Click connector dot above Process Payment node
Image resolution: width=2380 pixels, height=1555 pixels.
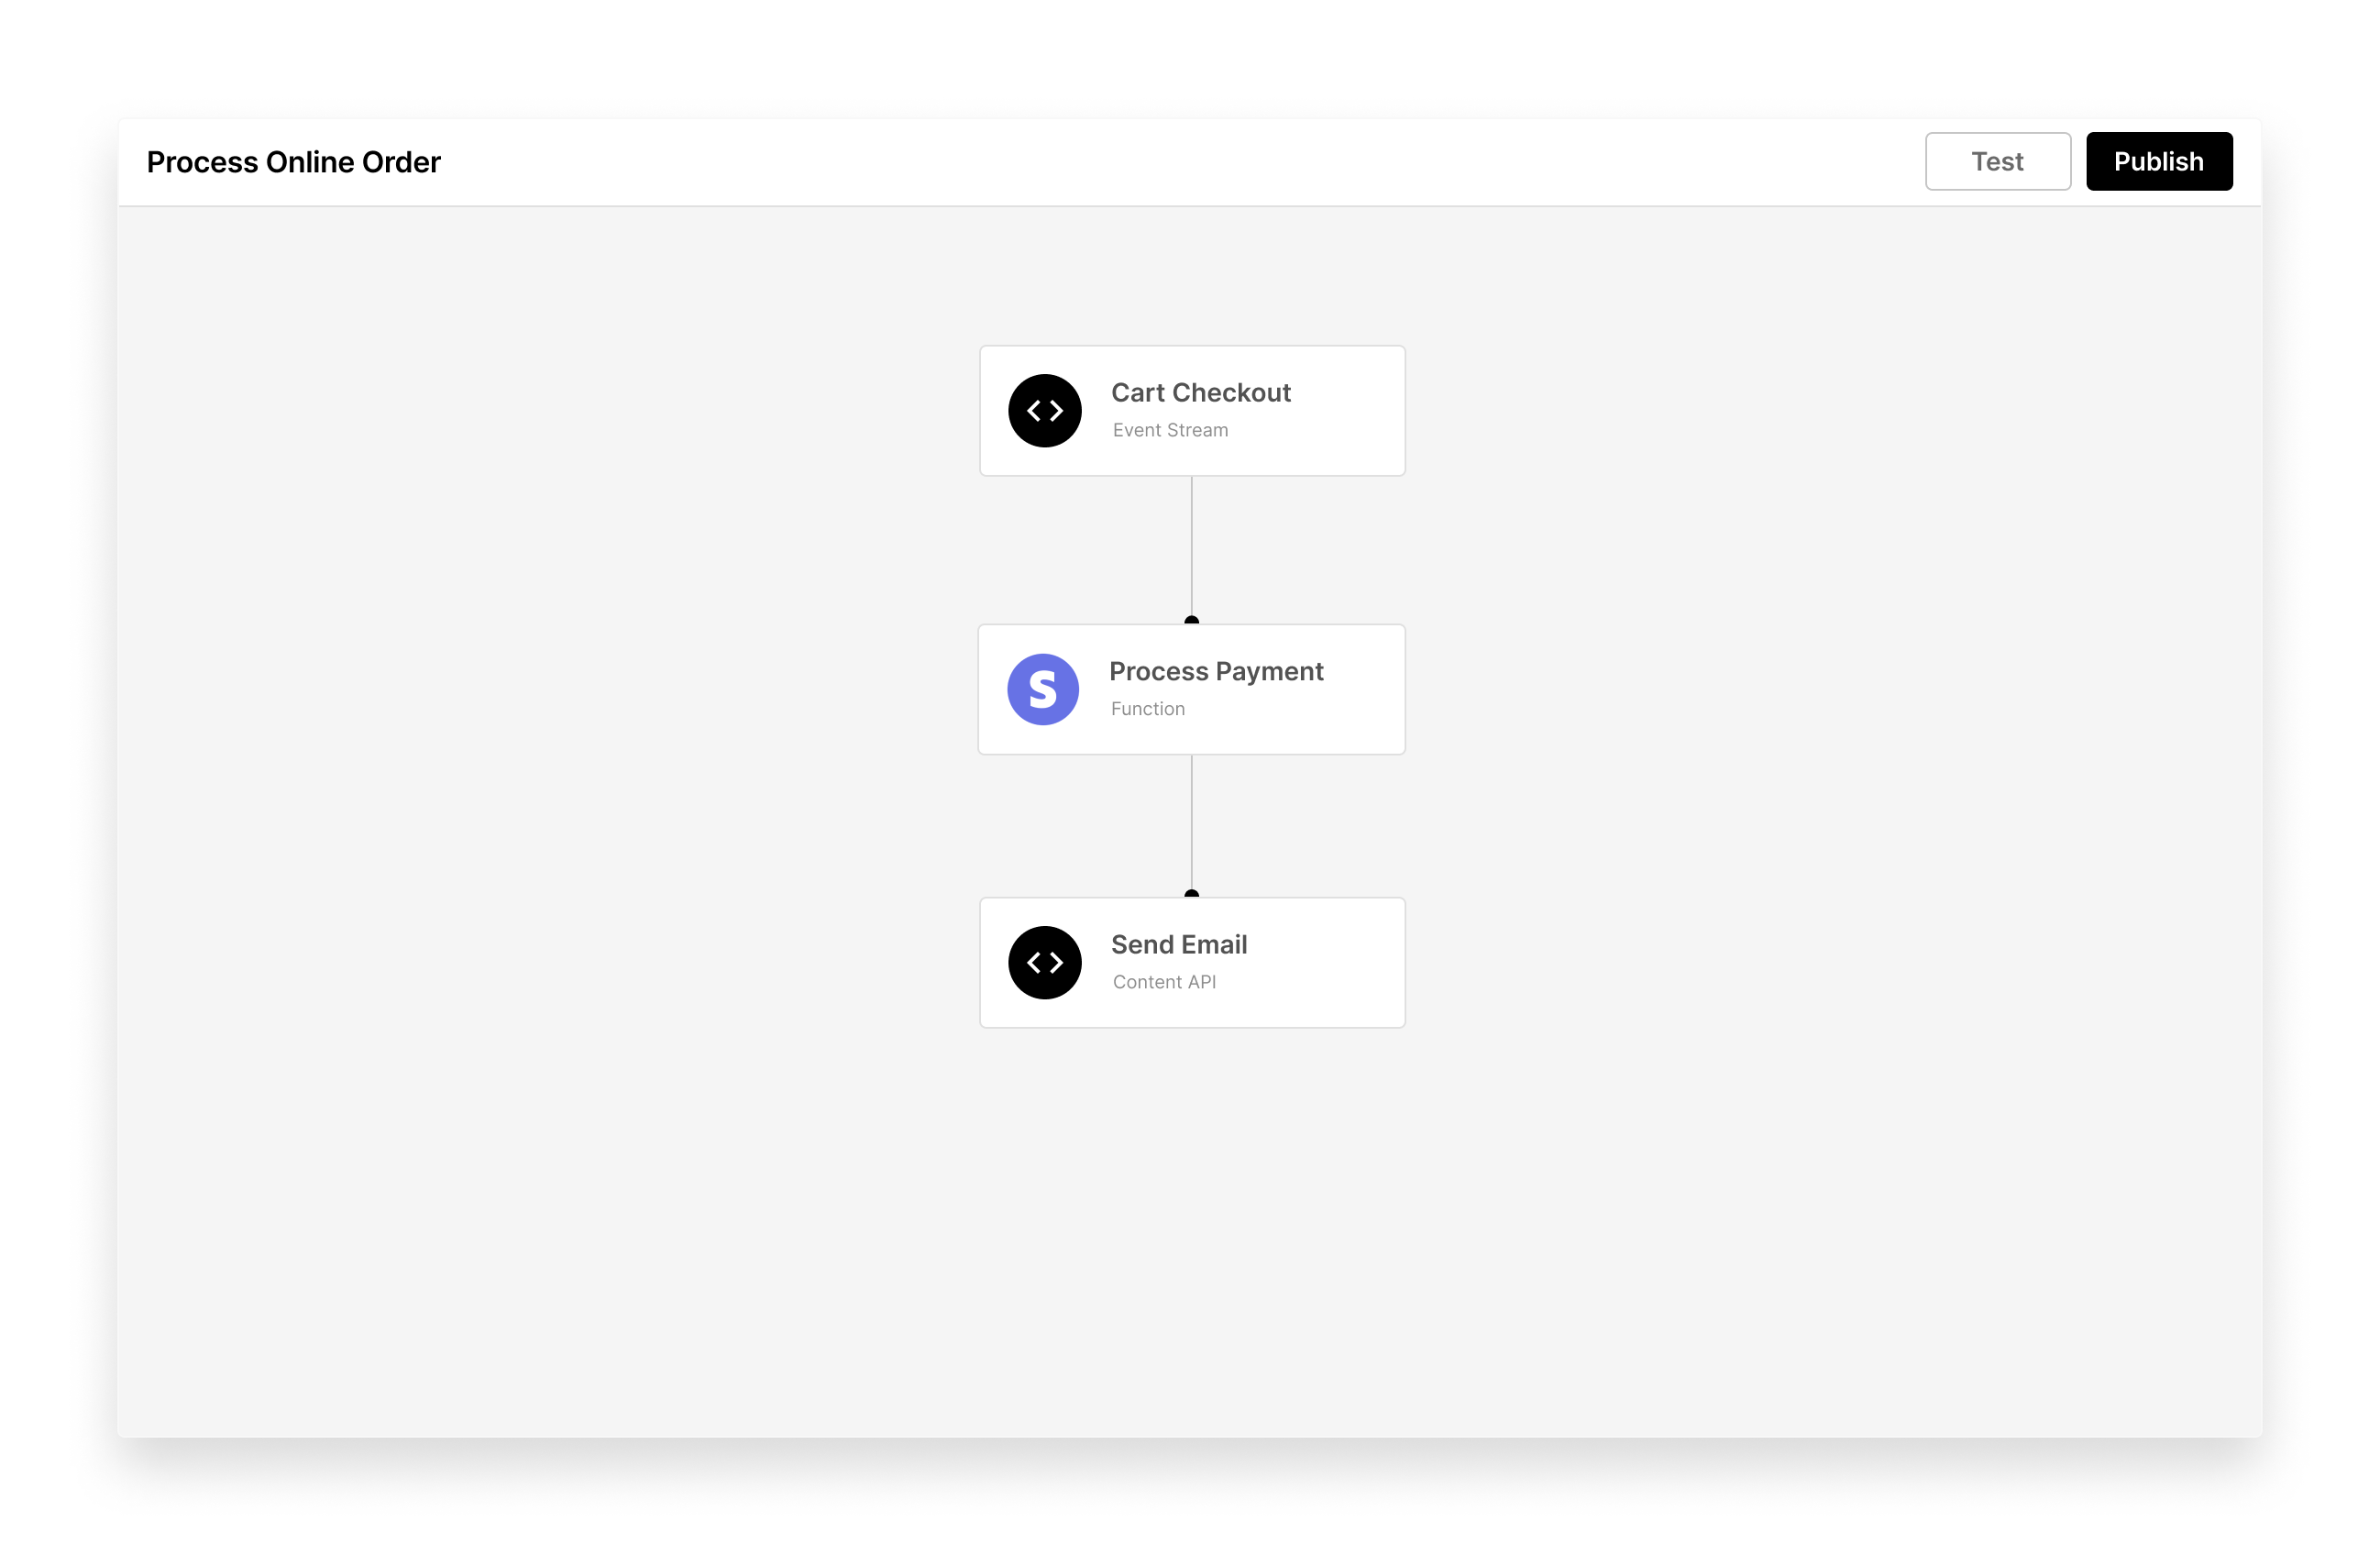1191,620
